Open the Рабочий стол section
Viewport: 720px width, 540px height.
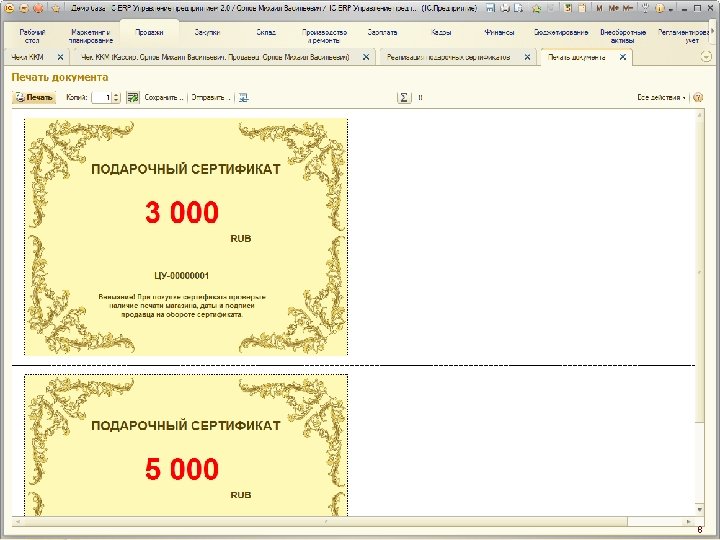click(33, 36)
